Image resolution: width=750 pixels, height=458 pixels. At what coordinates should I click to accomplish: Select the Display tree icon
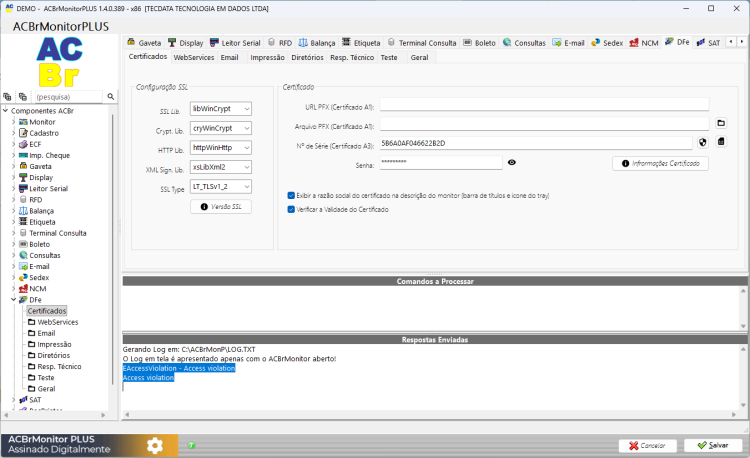[x=23, y=177]
